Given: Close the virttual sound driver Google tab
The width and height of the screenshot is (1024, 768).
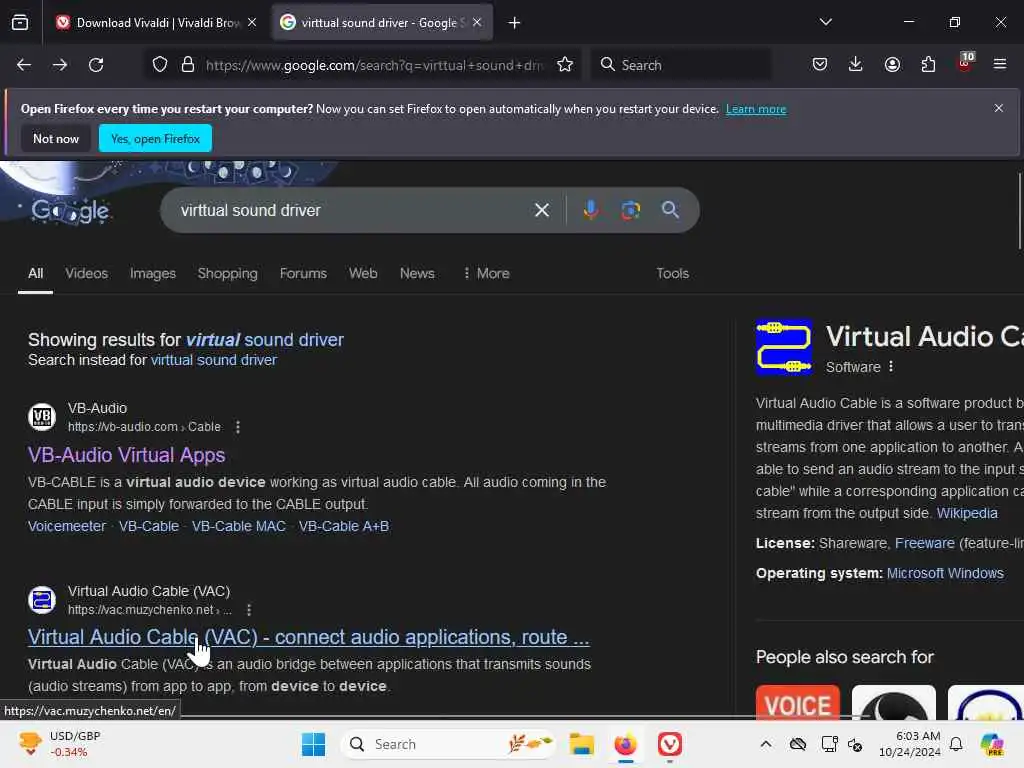Looking at the screenshot, I should pos(477,23).
